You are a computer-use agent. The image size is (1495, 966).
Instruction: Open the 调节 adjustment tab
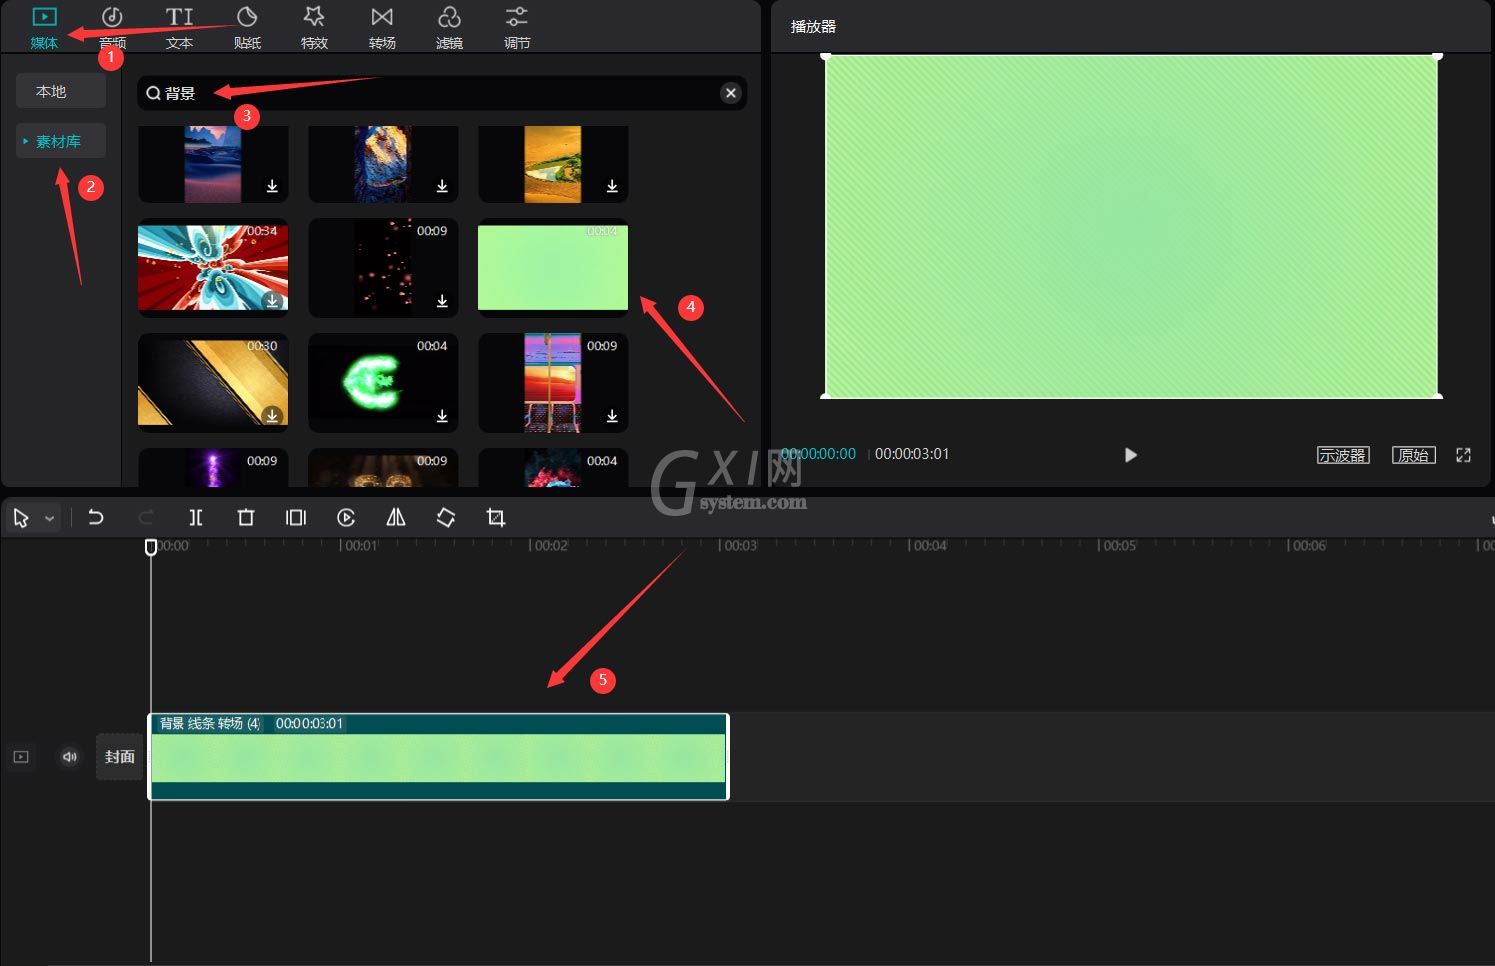(517, 27)
